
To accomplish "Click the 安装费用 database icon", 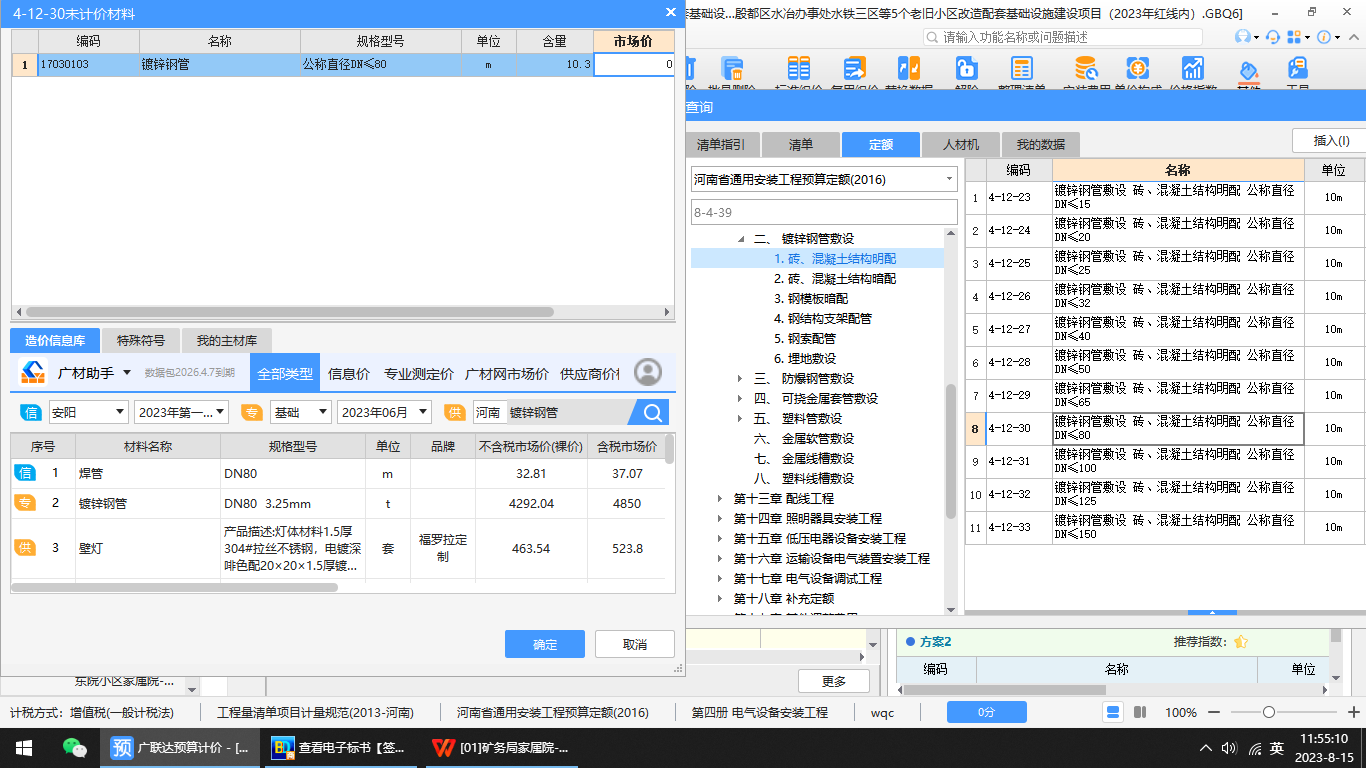I will point(1085,69).
